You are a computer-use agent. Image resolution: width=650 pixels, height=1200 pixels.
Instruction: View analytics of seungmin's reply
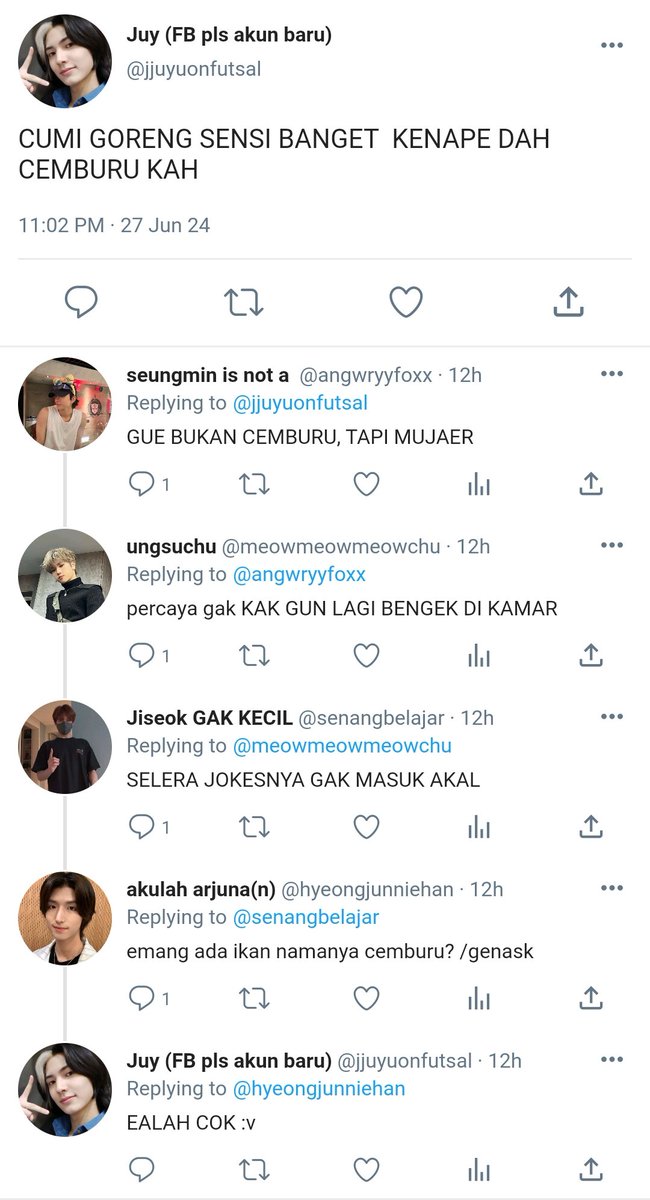(479, 485)
